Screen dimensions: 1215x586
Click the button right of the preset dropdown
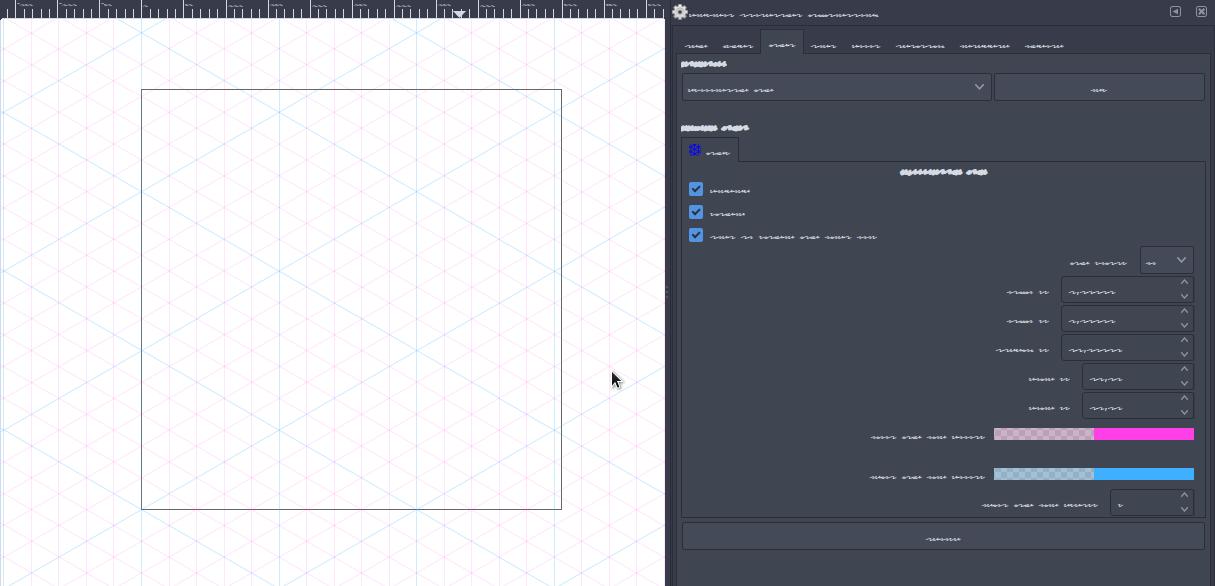pyautogui.click(x=1099, y=86)
